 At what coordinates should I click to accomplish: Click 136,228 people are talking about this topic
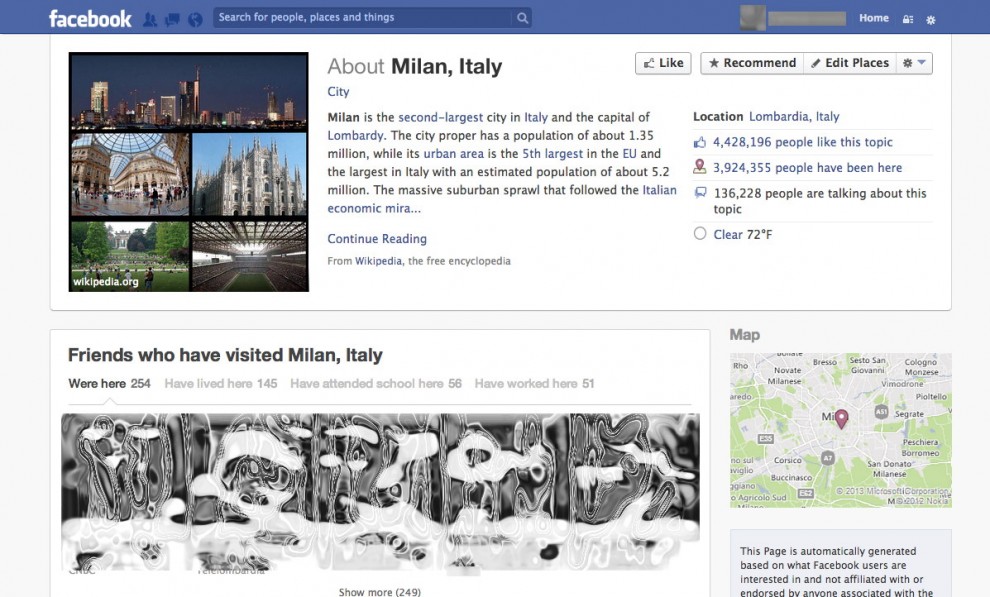point(820,201)
